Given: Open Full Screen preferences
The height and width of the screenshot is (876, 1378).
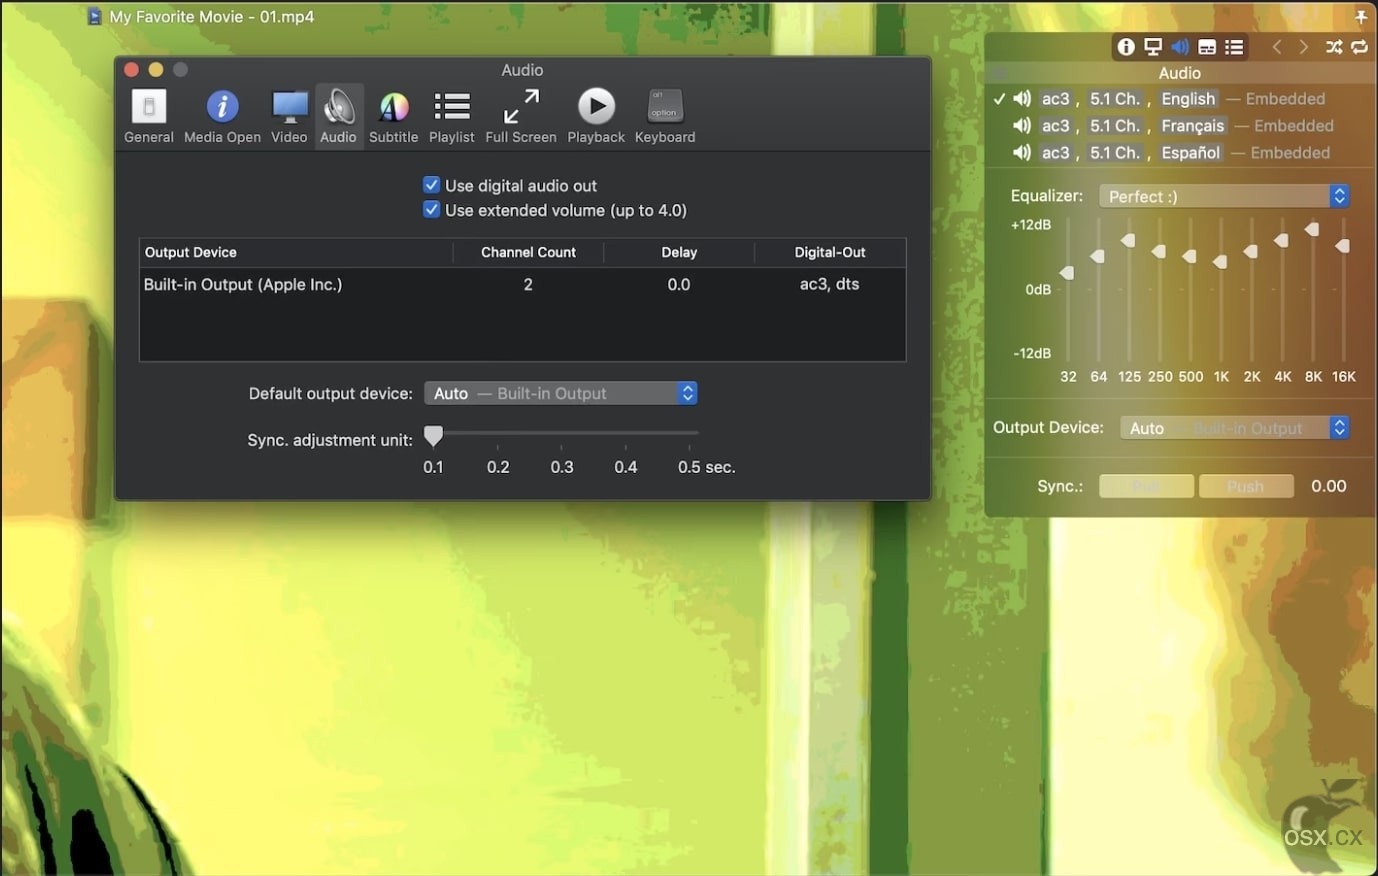Looking at the screenshot, I should click(x=521, y=117).
